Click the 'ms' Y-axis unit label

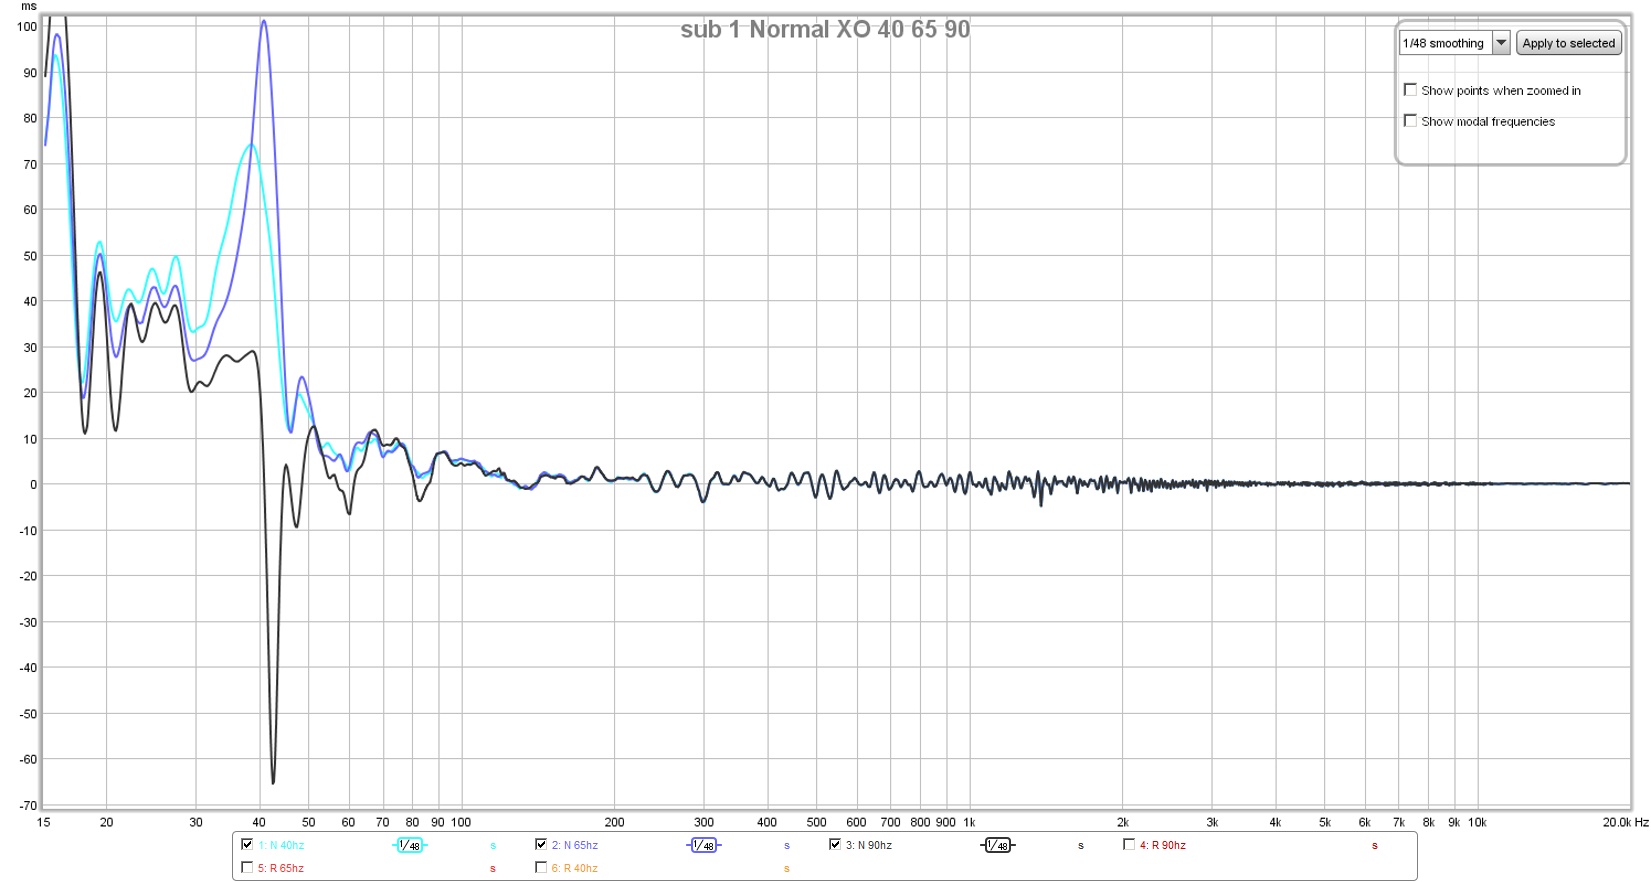click(29, 6)
